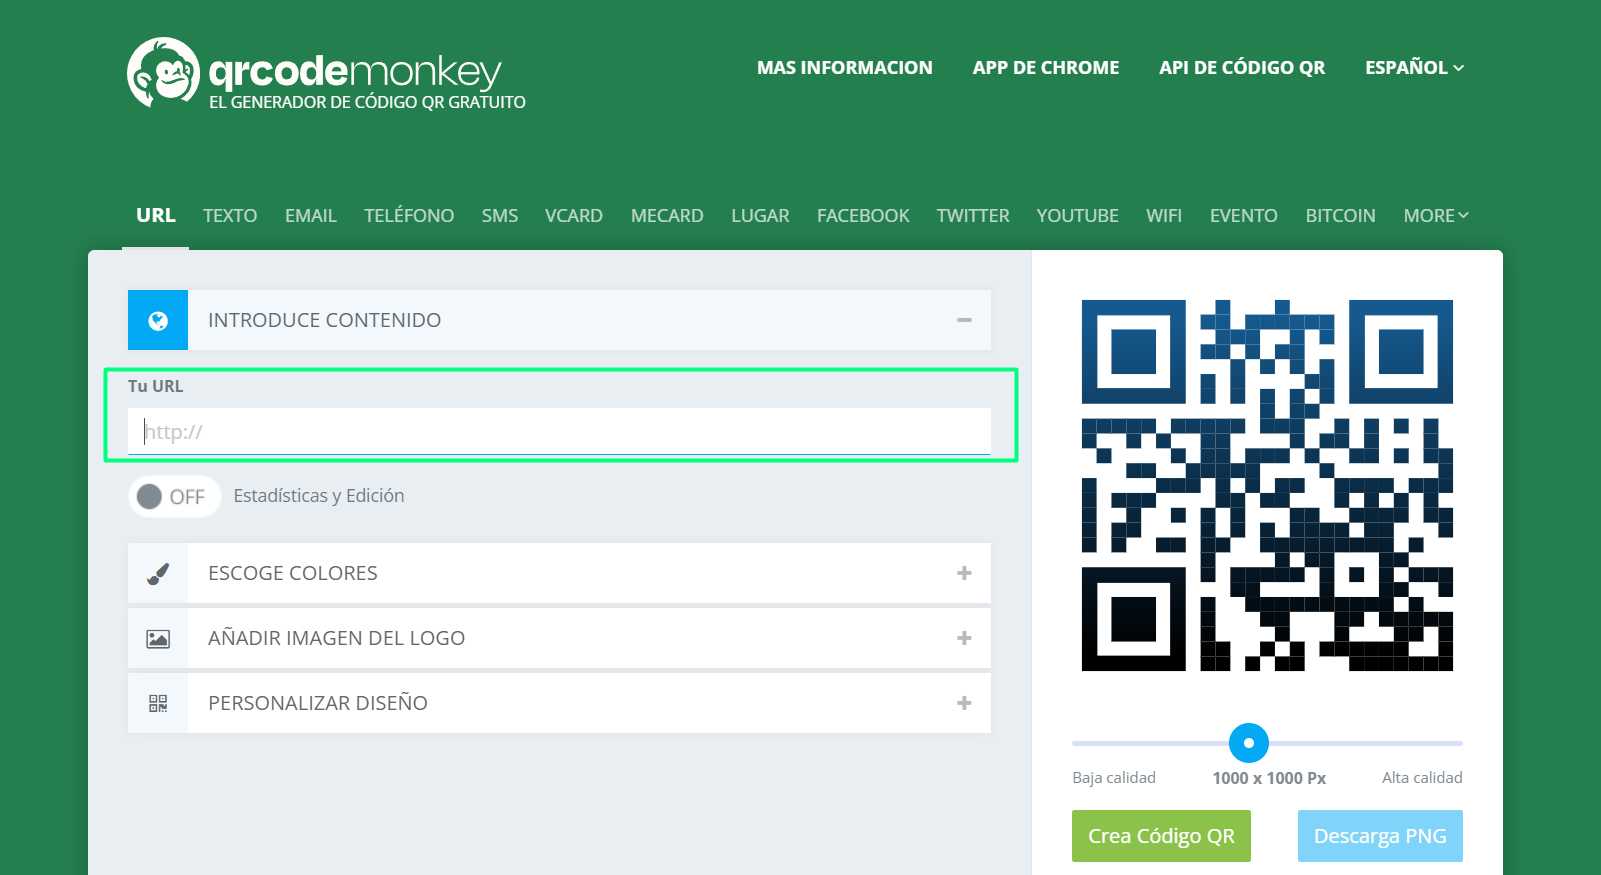Click the globe icon beside Introduce Contenido
Viewport: 1601px width, 875px height.
point(158,320)
